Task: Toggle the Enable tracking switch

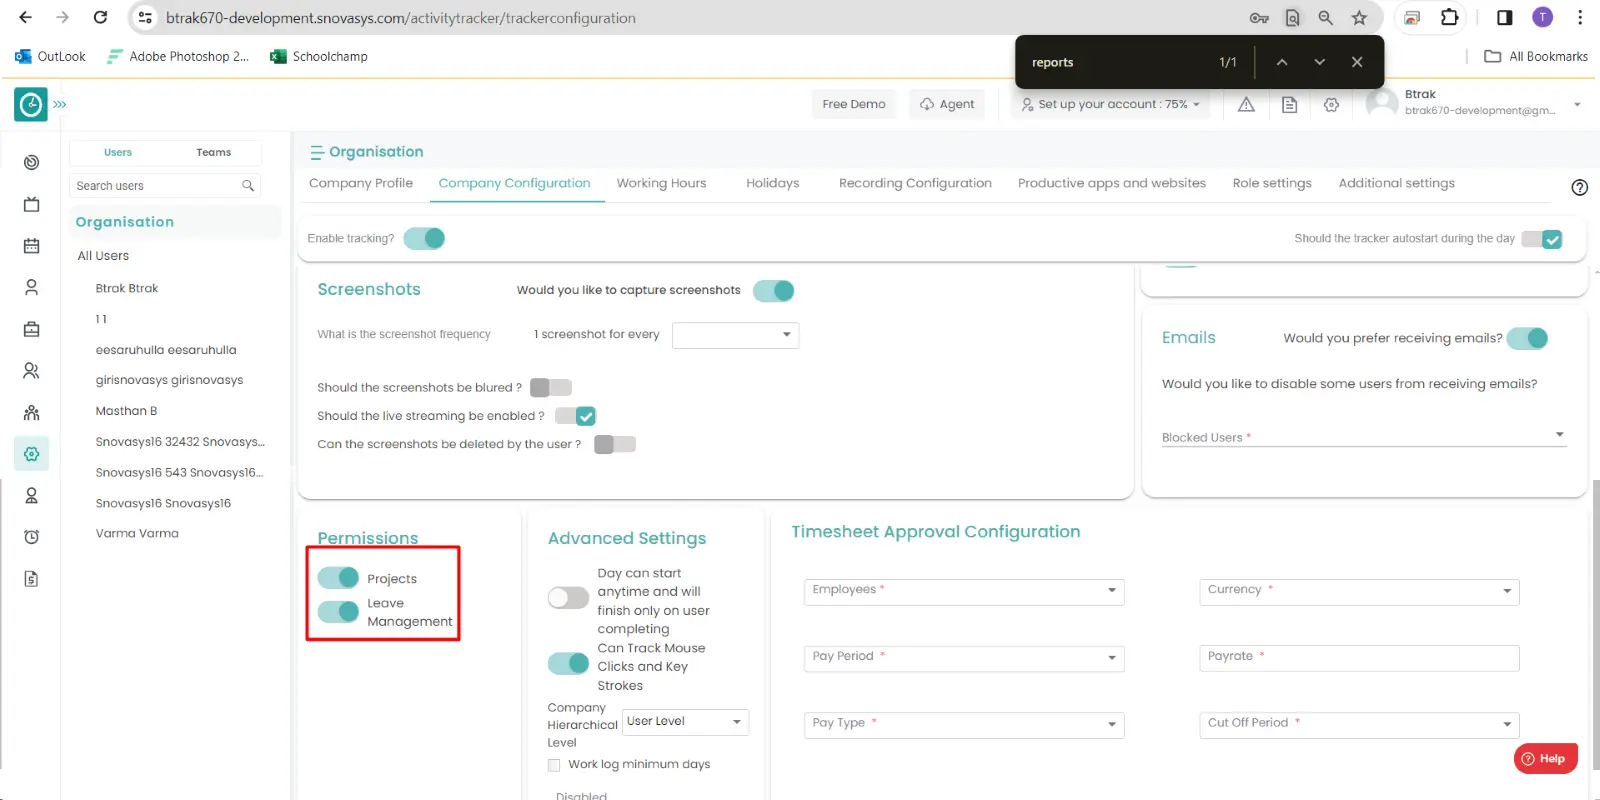Action: (425, 238)
